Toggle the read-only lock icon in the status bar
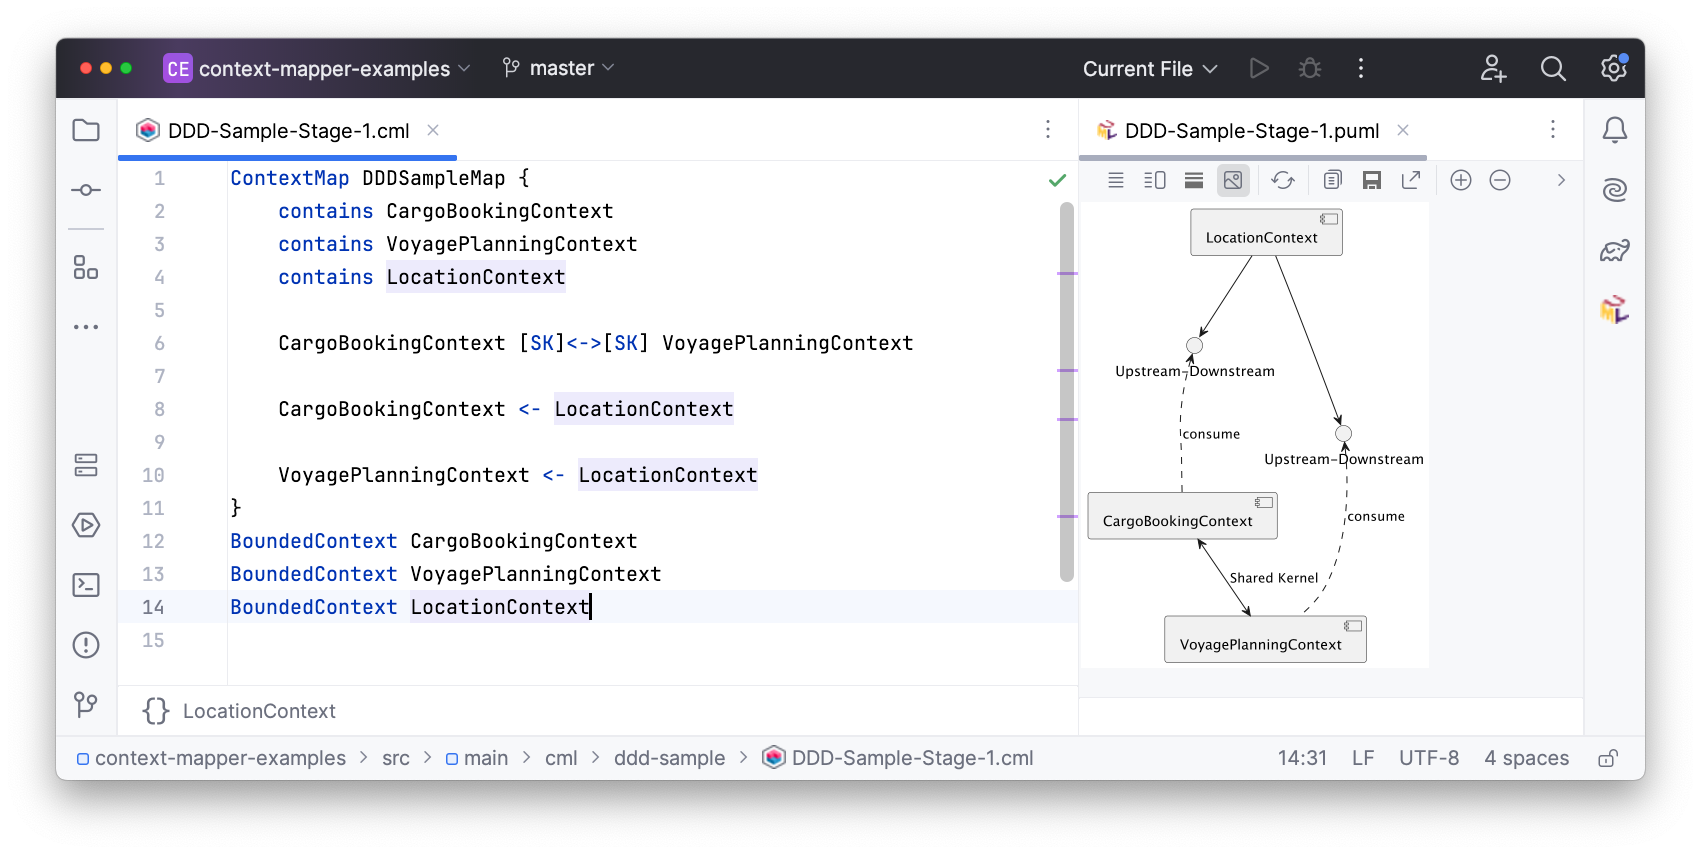 pos(1608,758)
